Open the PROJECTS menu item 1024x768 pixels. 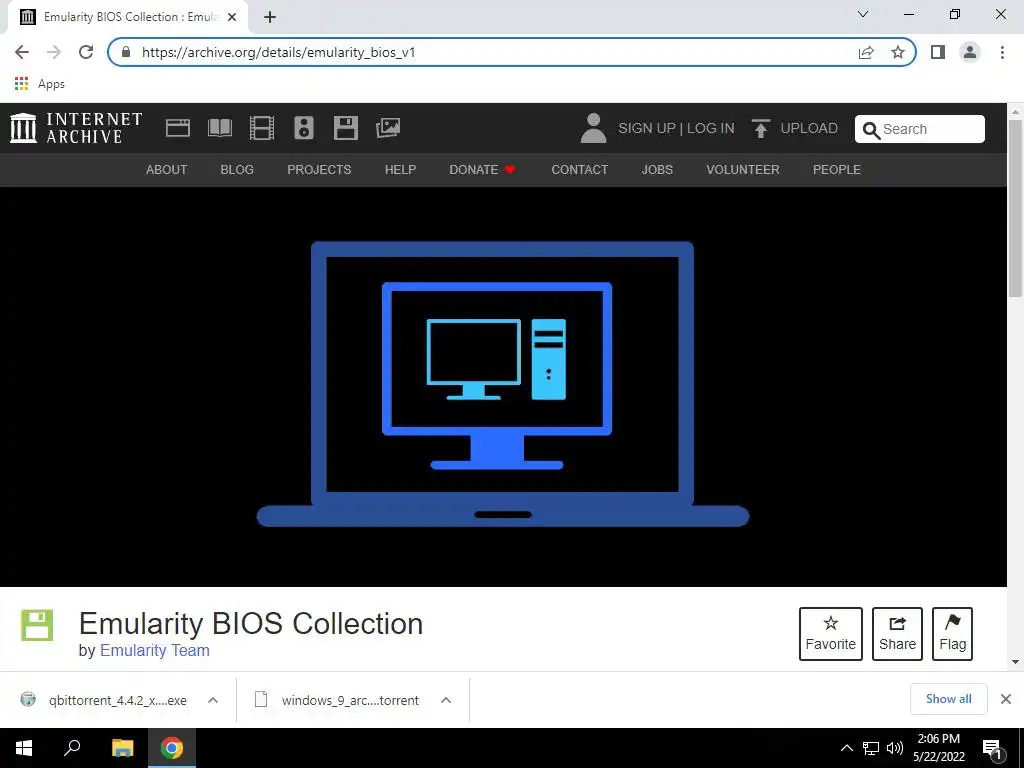[x=319, y=170]
